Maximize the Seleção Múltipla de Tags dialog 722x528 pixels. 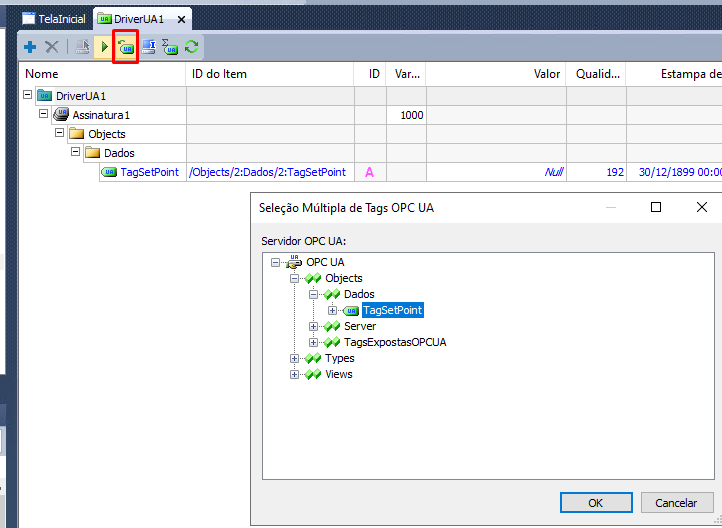656,208
